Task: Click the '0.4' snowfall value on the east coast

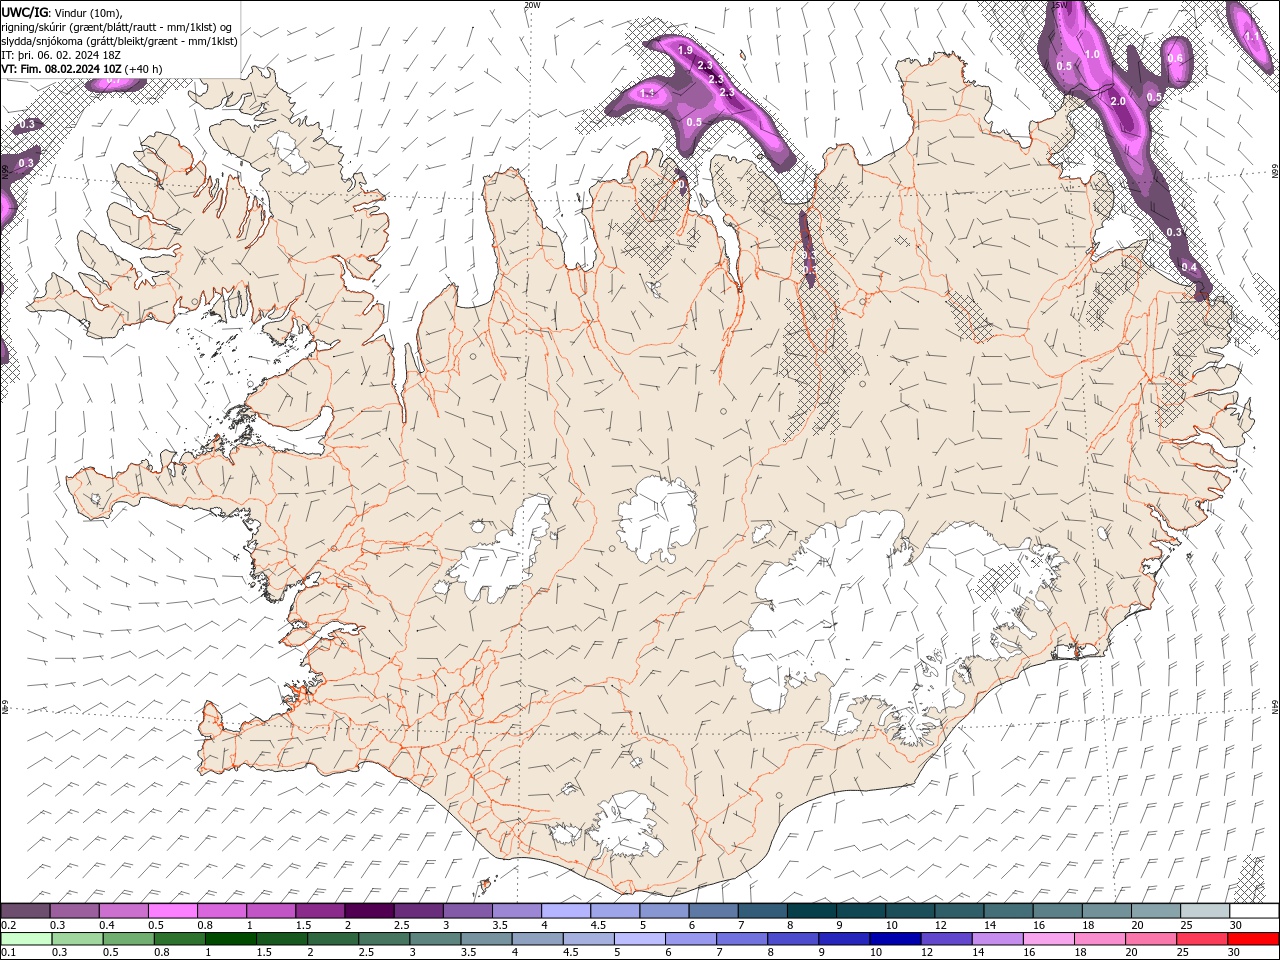Action: click(1189, 267)
